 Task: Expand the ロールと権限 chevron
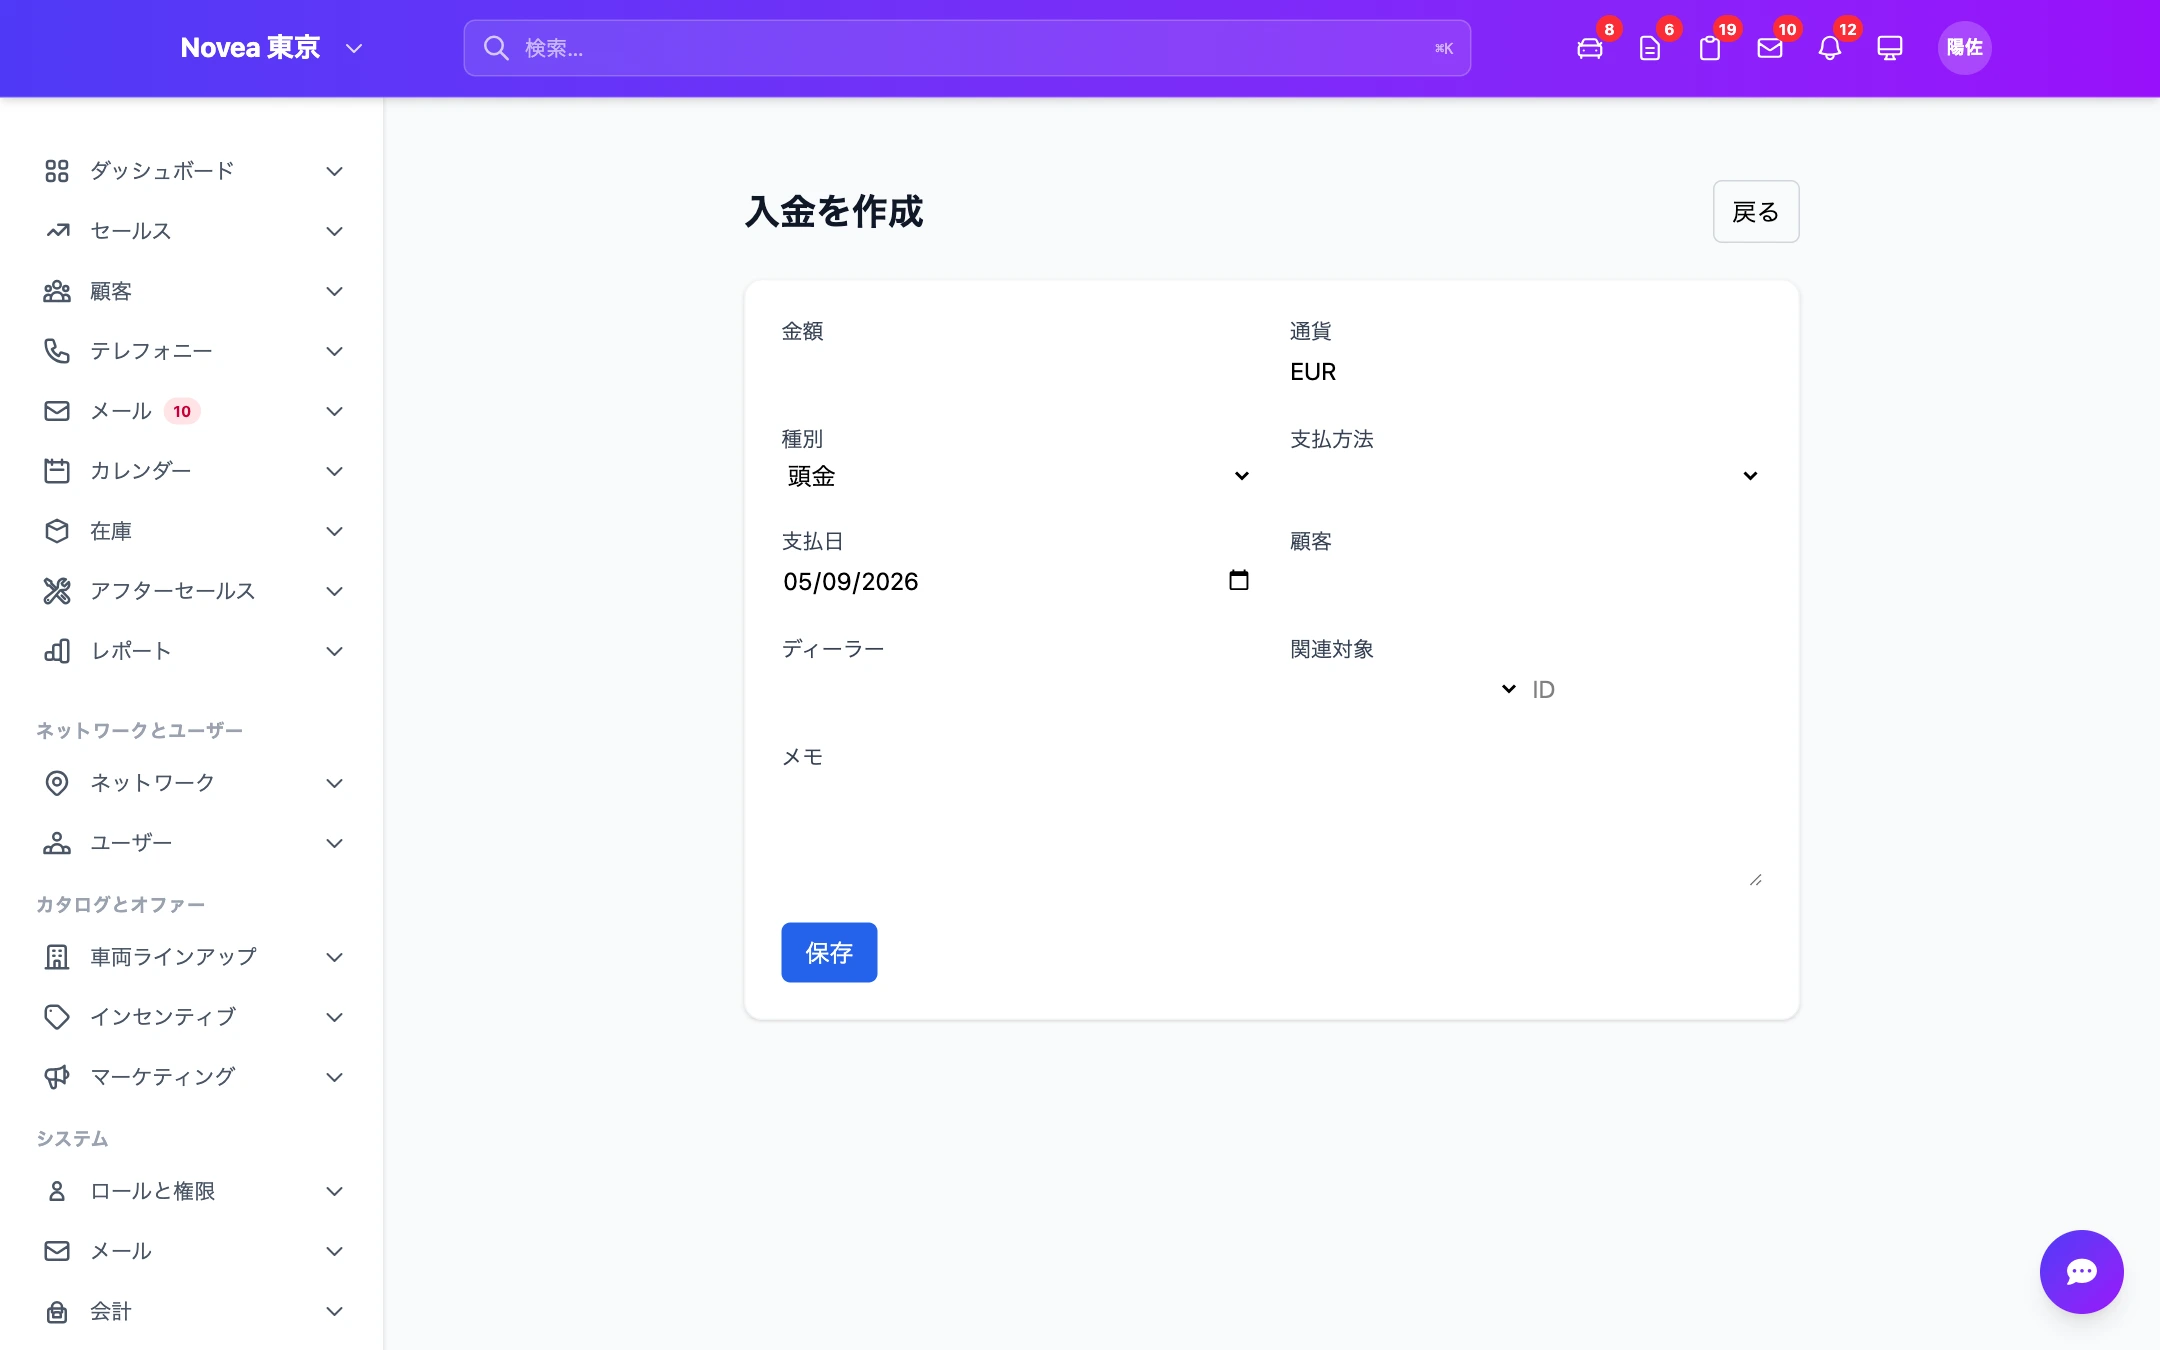[x=335, y=1191]
